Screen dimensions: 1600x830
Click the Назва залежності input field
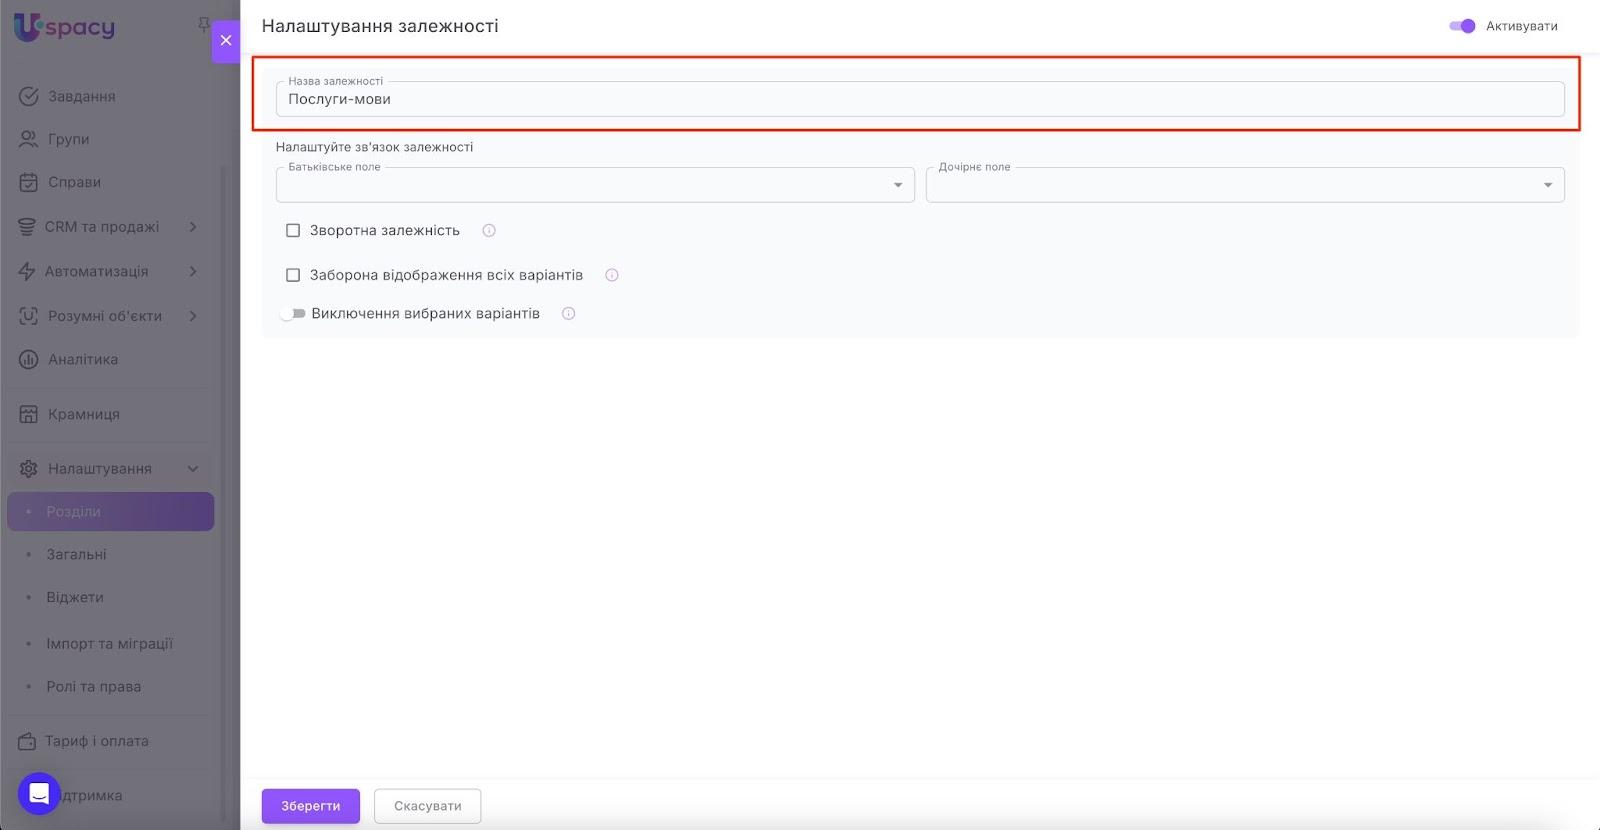point(920,99)
